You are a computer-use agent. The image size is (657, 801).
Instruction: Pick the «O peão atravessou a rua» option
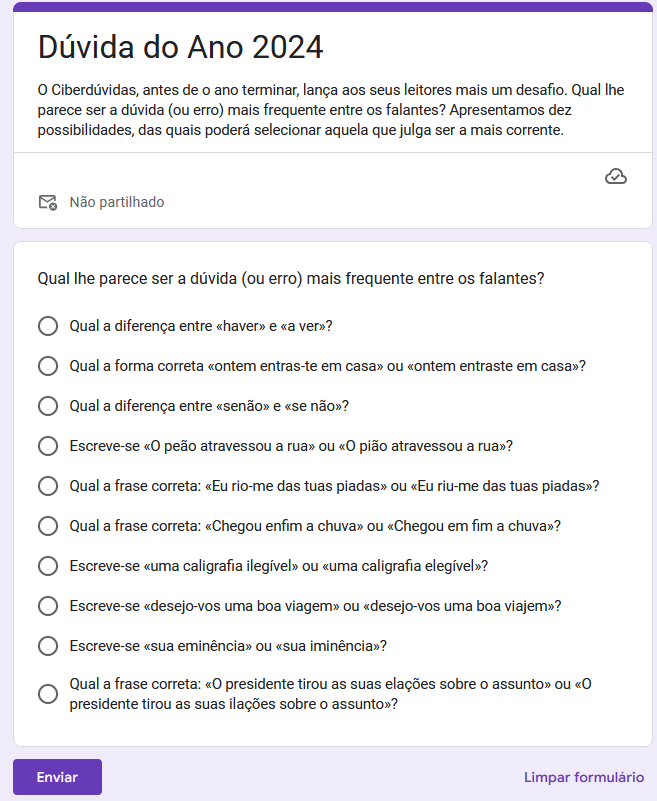(47, 446)
